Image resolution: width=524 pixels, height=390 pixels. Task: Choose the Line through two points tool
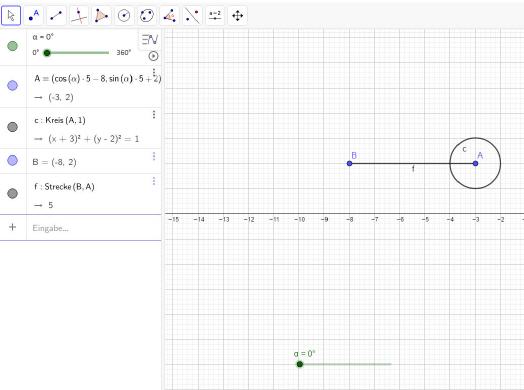tap(56, 15)
